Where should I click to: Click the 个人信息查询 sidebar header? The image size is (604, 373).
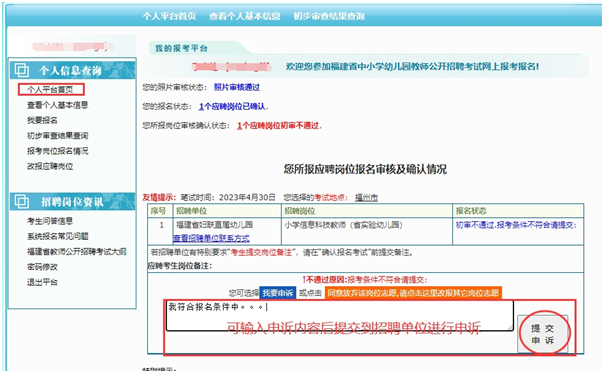pyautogui.click(x=72, y=71)
